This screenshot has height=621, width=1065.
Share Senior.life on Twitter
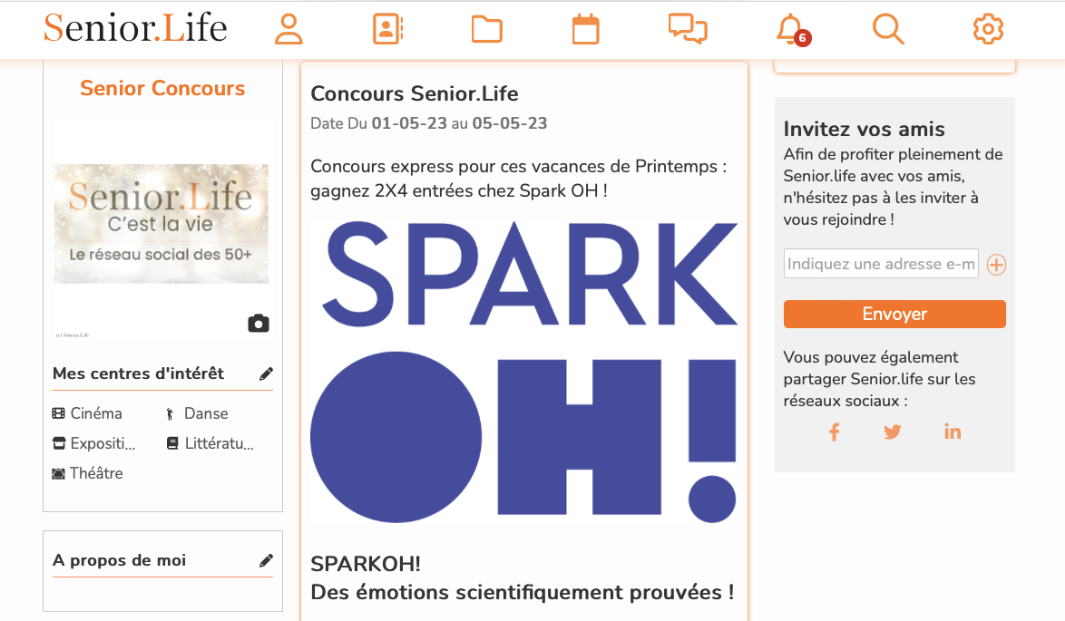tap(892, 432)
